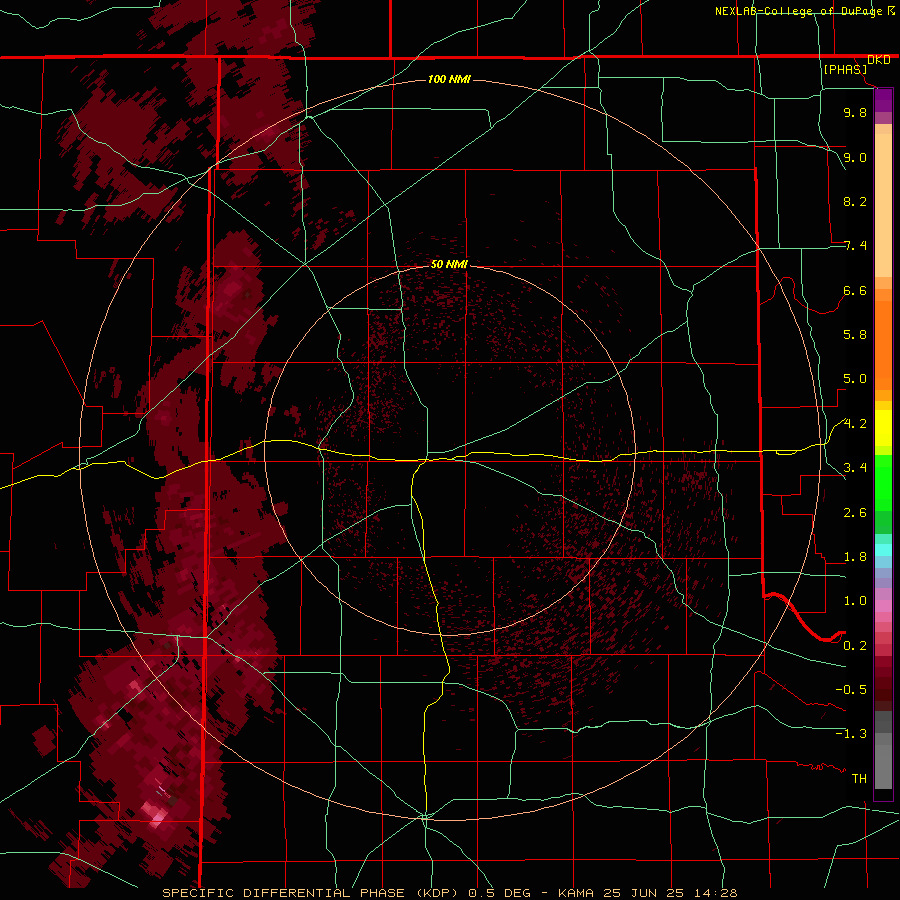
Task: Click the TH threshold legend label
Action: pos(859,779)
